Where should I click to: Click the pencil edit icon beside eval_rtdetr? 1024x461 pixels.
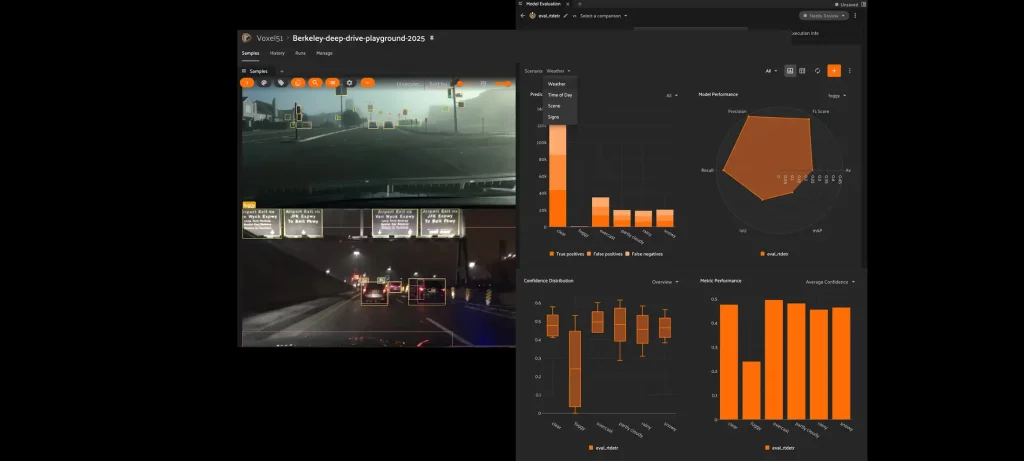tap(566, 16)
